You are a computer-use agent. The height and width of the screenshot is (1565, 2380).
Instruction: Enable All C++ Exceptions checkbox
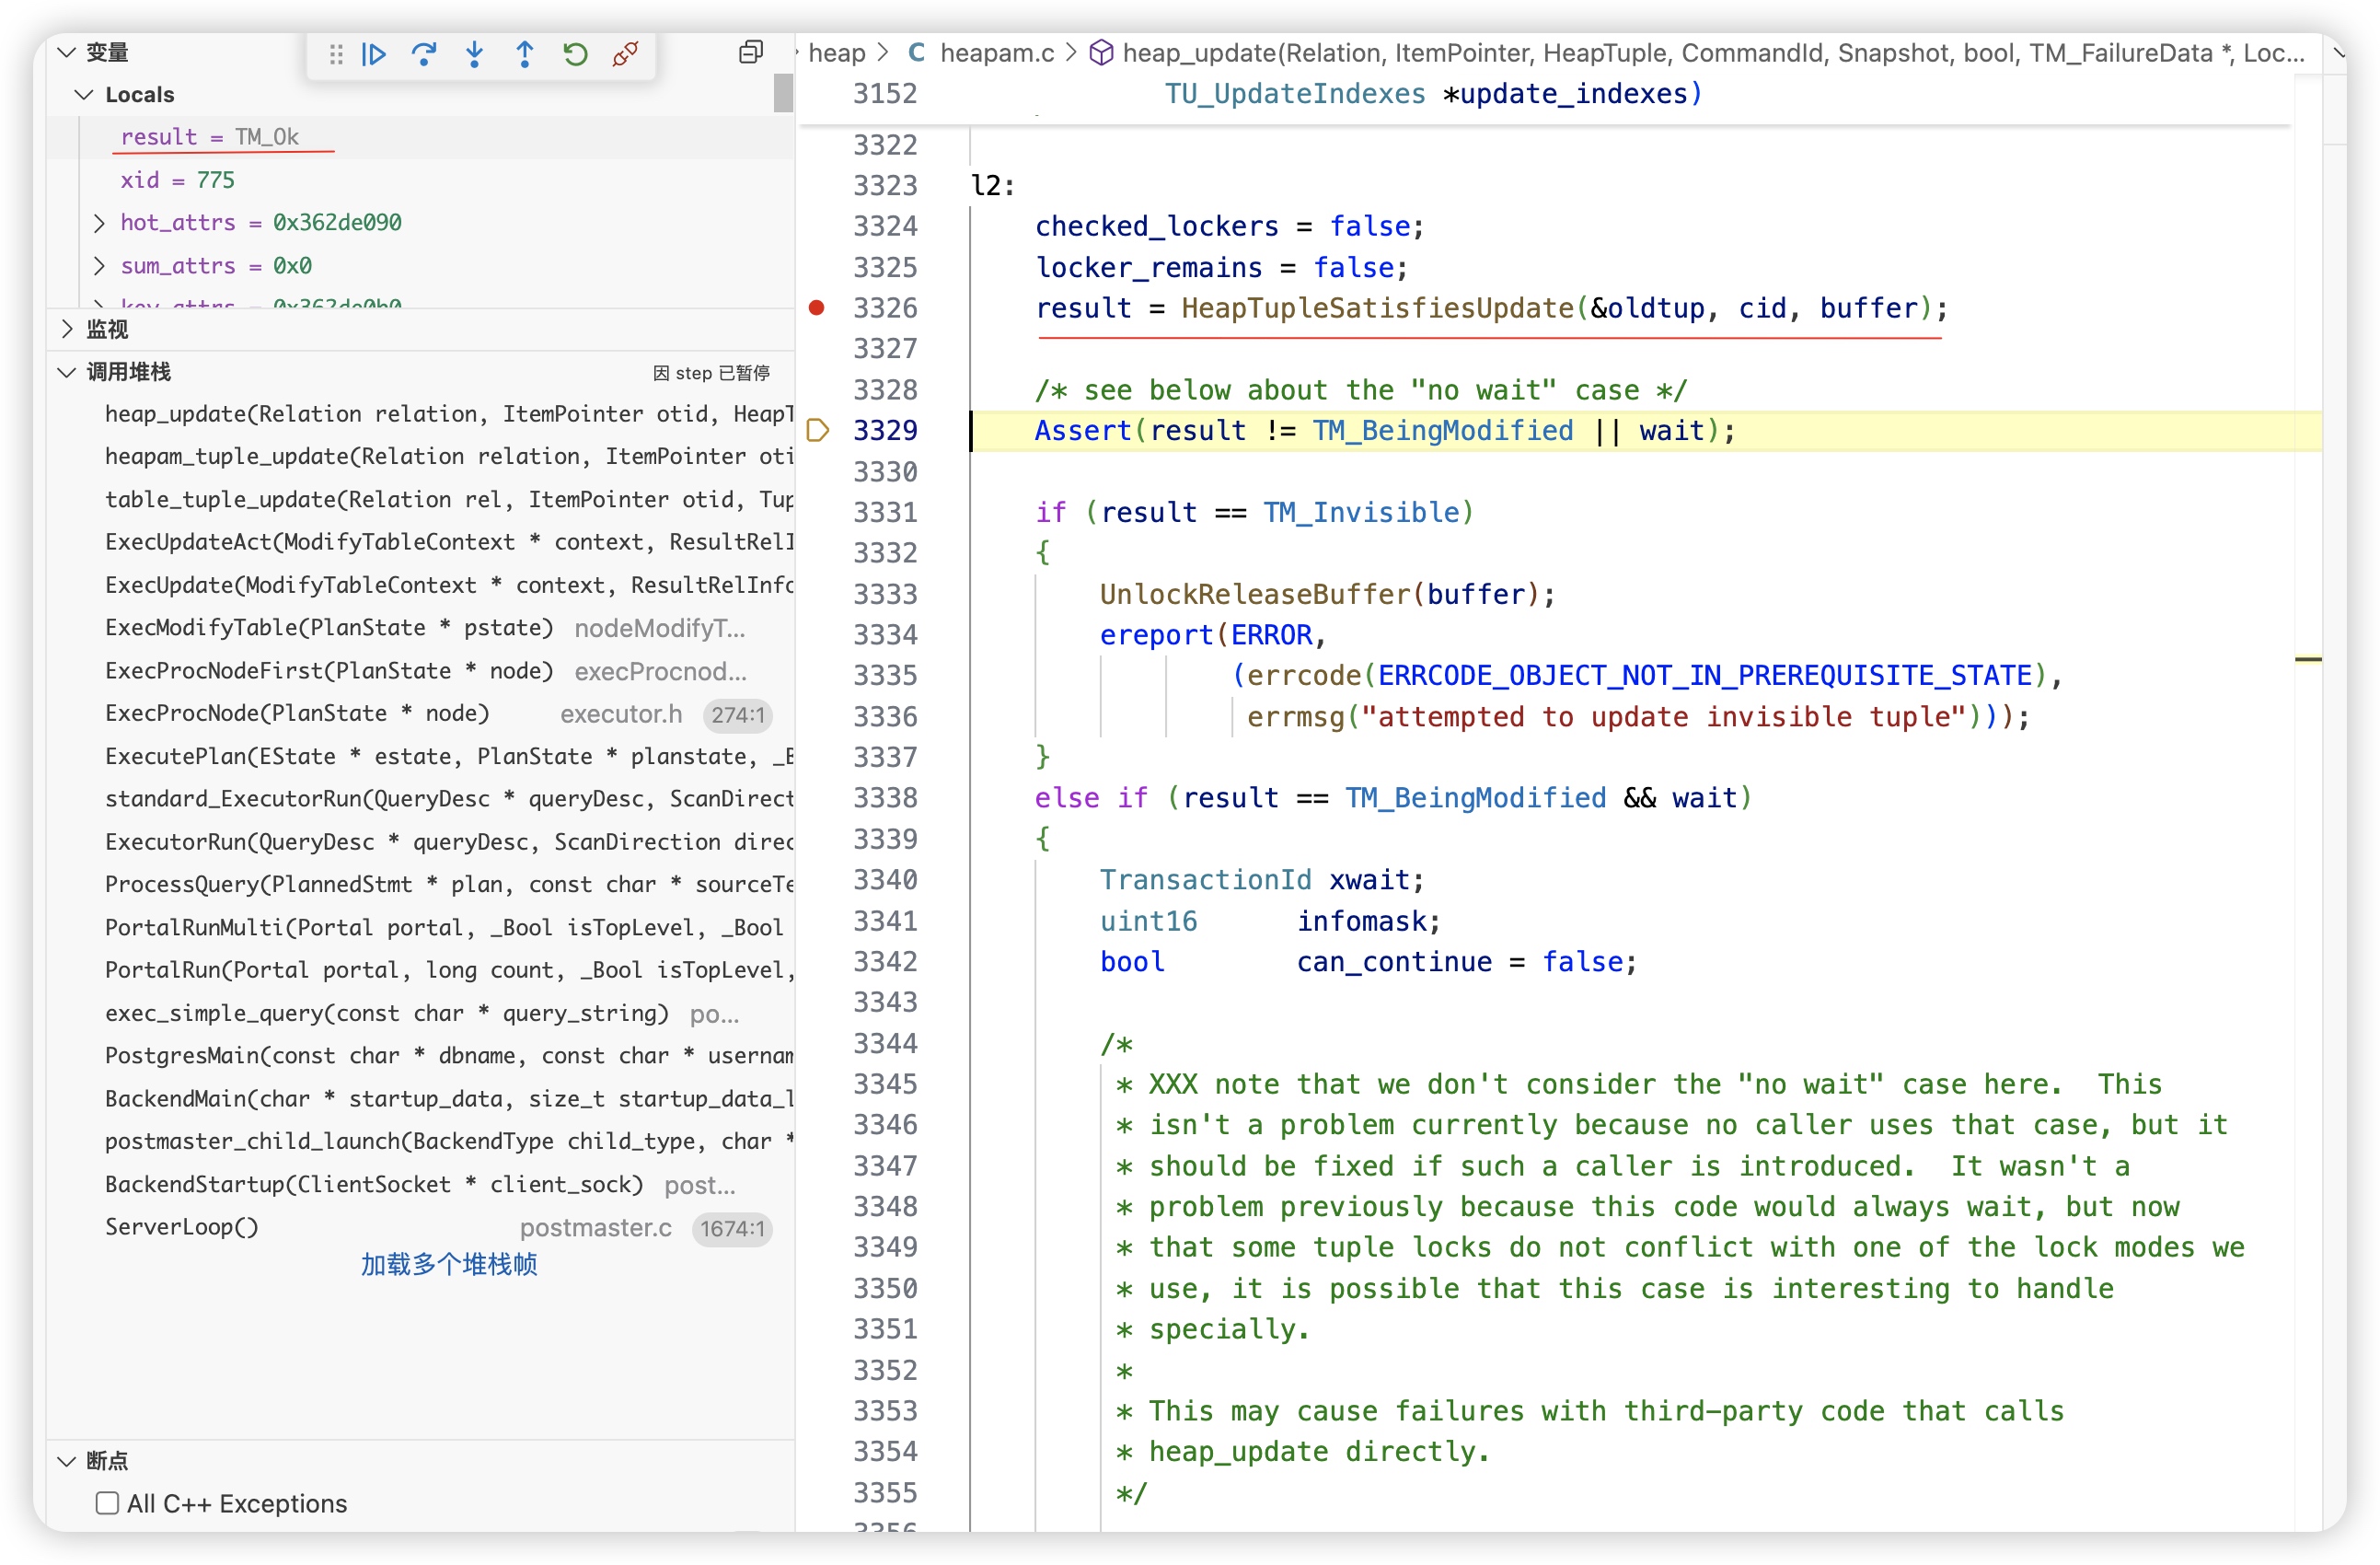coord(107,1503)
